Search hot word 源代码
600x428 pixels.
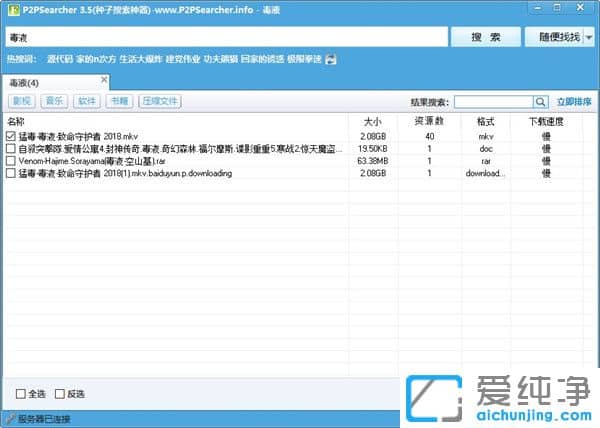(60, 59)
